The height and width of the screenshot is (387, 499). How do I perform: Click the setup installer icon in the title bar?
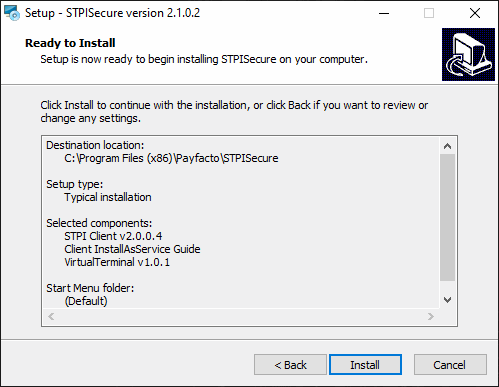(12, 13)
